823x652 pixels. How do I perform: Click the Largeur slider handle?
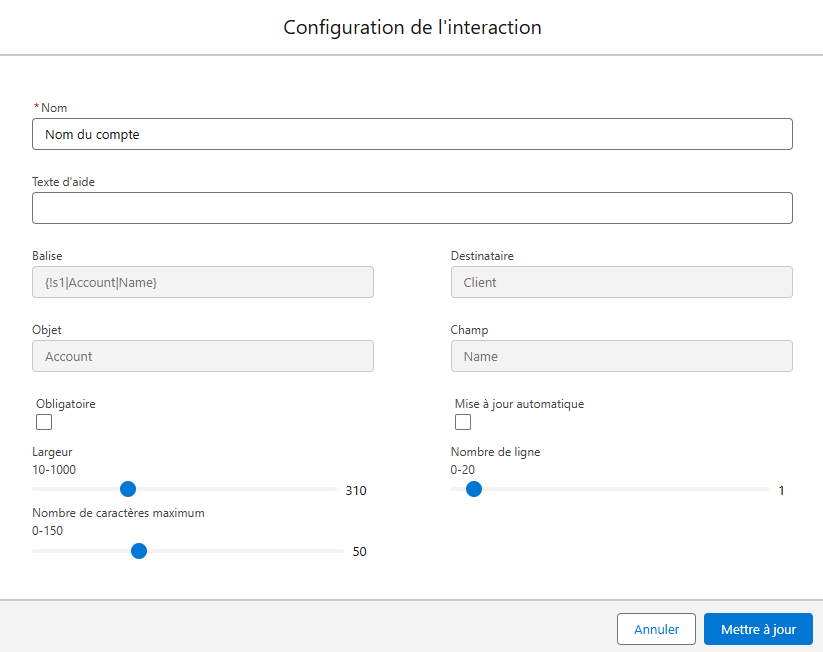pyautogui.click(x=128, y=489)
